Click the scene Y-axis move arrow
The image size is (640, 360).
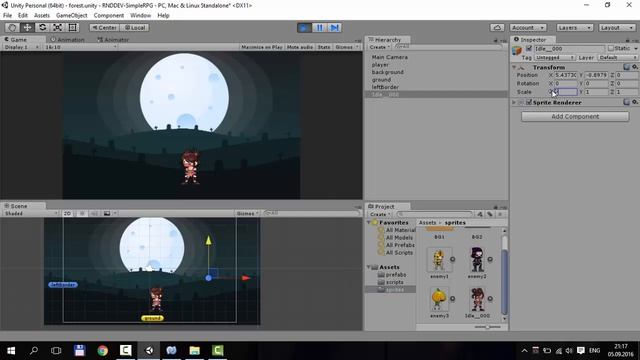(209, 241)
